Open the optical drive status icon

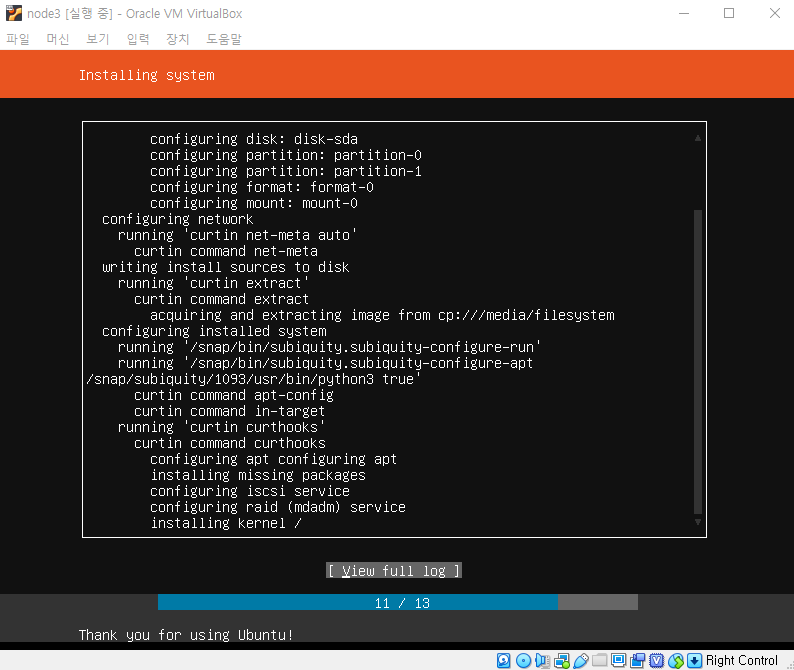coord(523,660)
